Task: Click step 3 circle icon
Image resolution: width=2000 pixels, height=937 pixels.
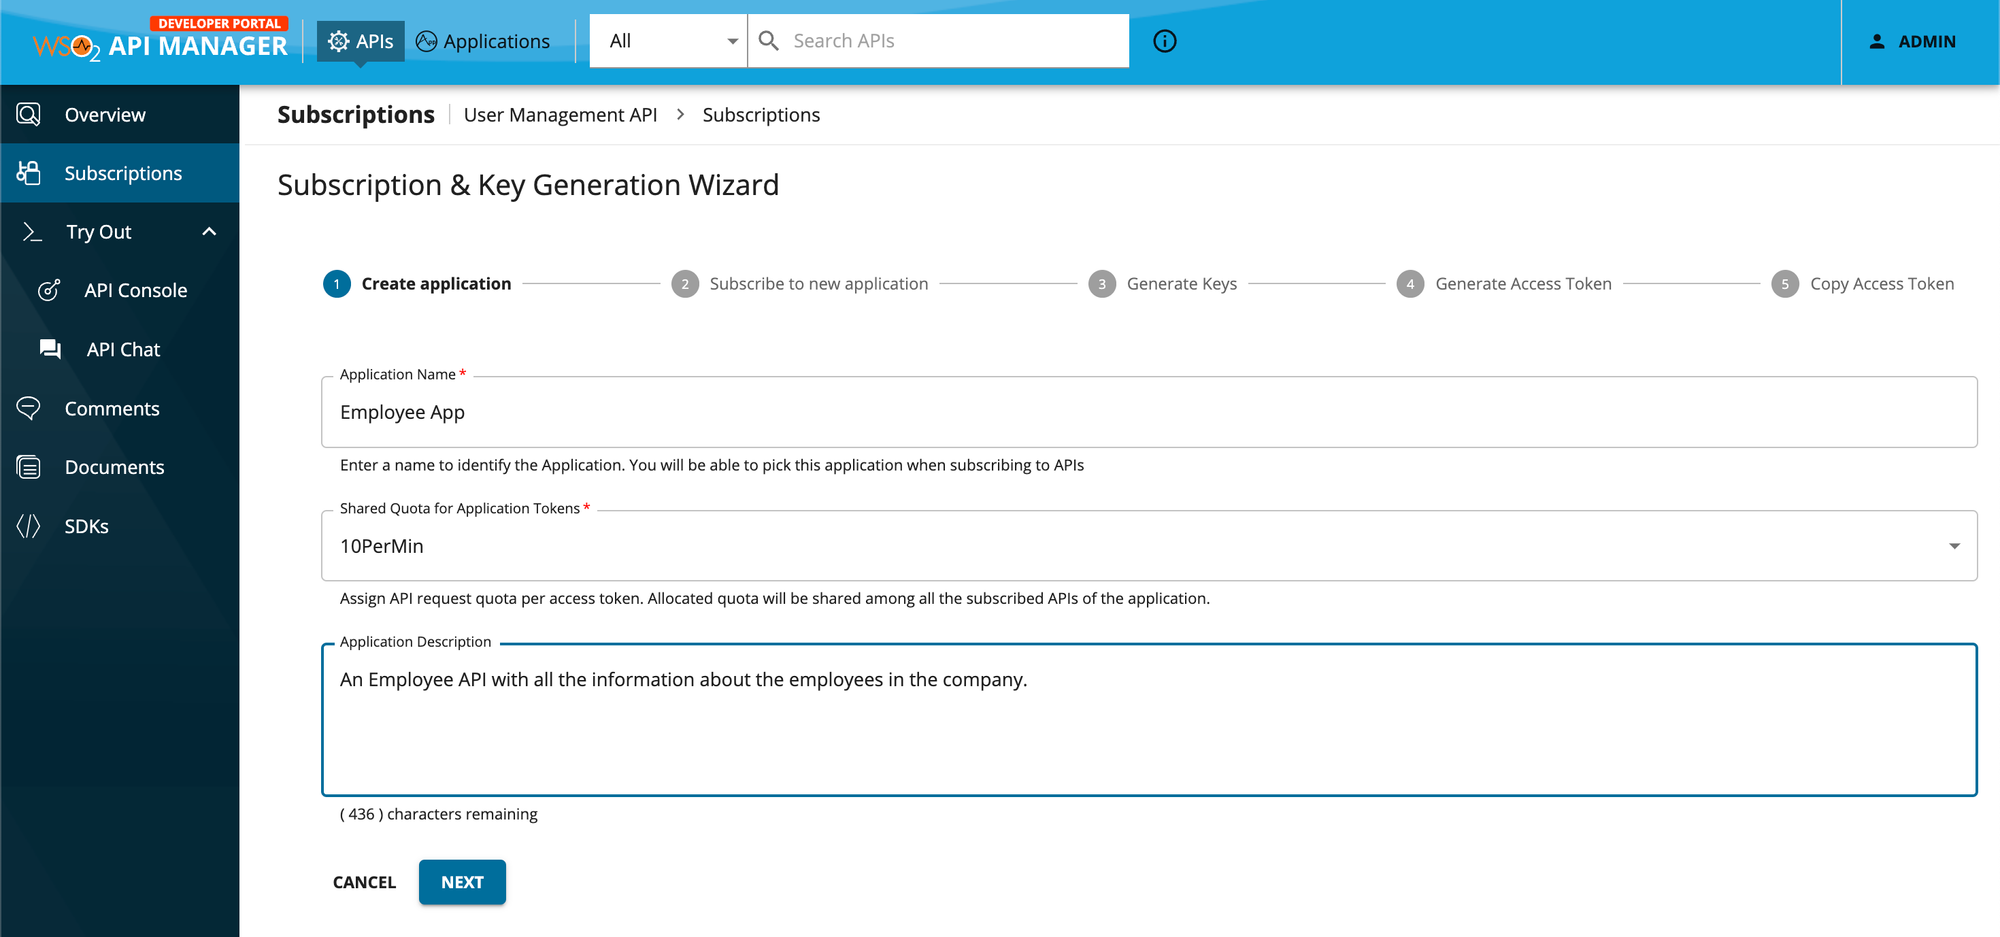Action: [x=1102, y=284]
